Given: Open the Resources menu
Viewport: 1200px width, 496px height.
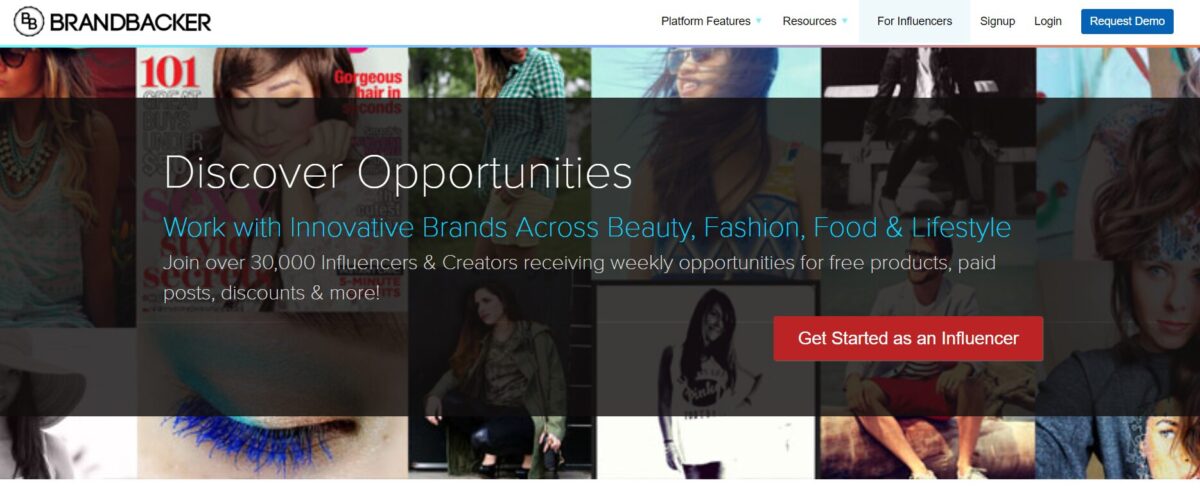Looking at the screenshot, I should [810, 21].
